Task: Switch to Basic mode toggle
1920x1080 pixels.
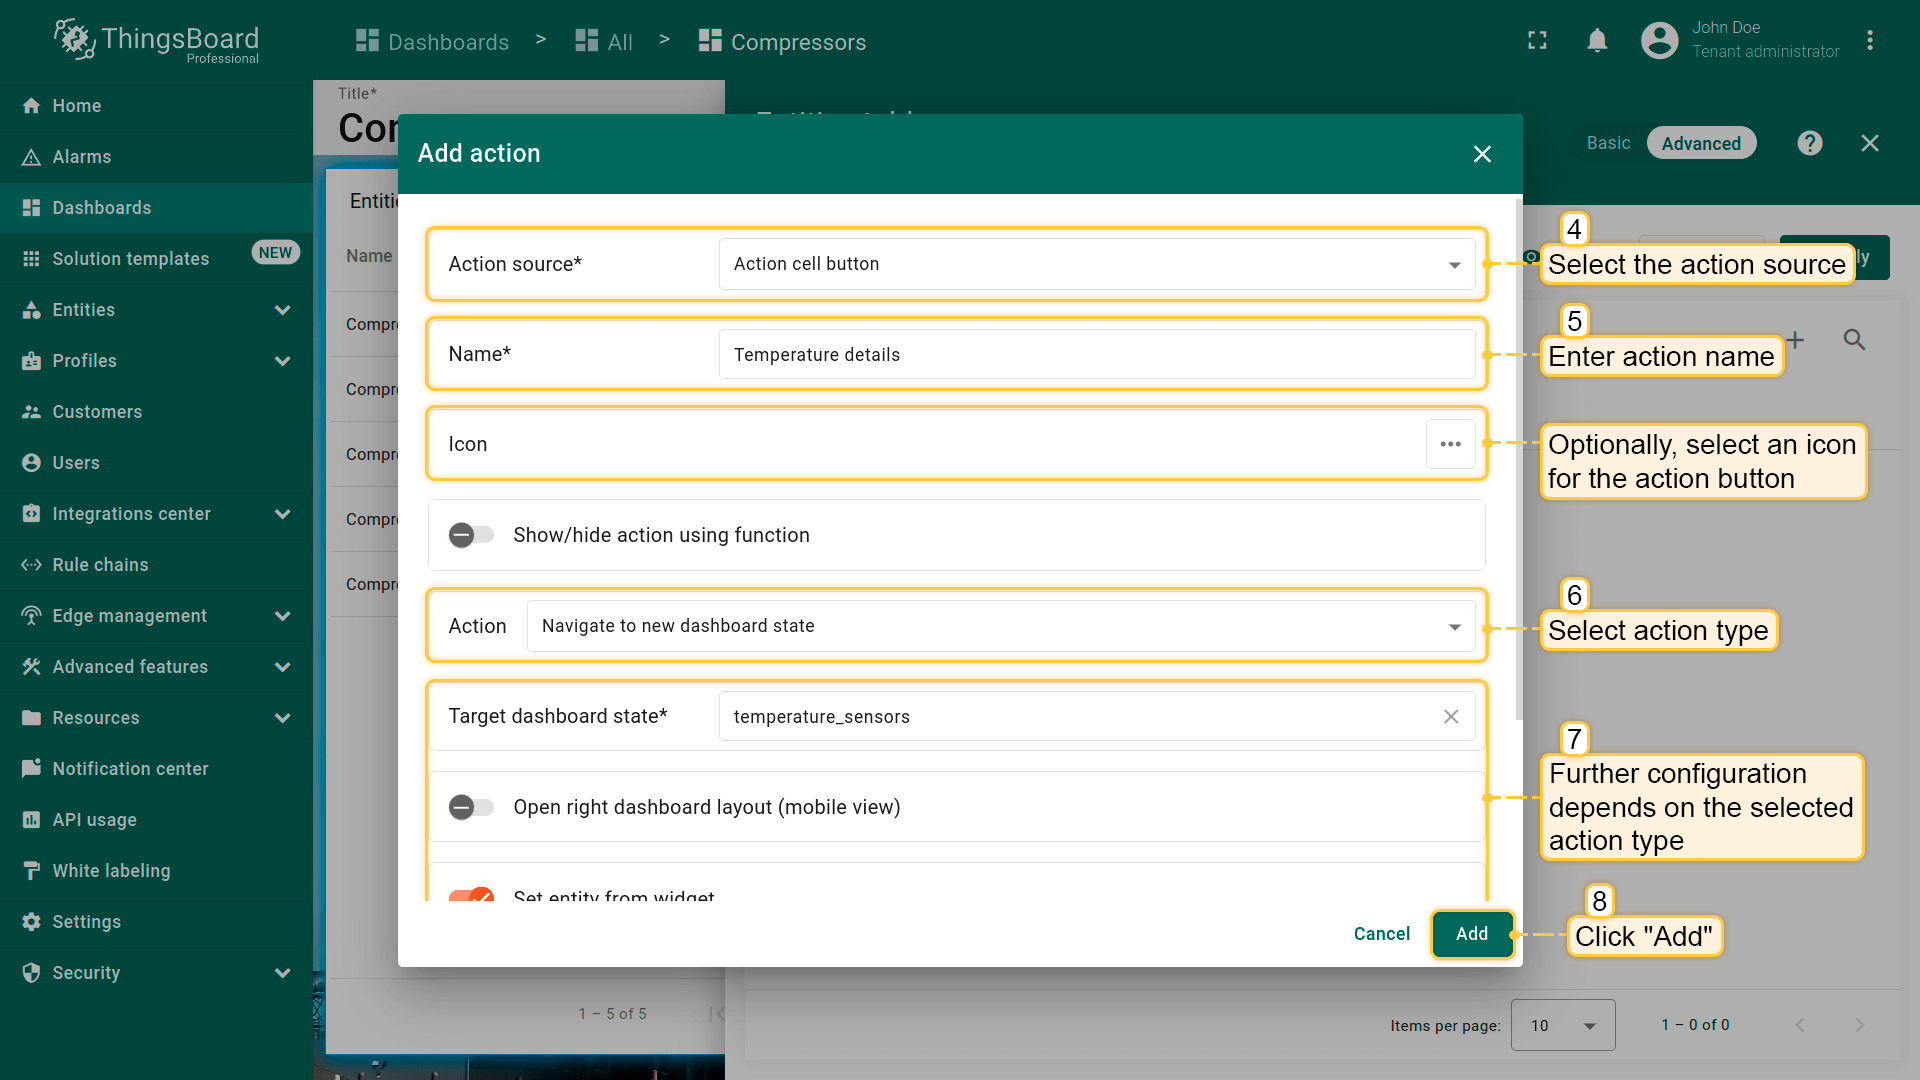Action: 1608,143
